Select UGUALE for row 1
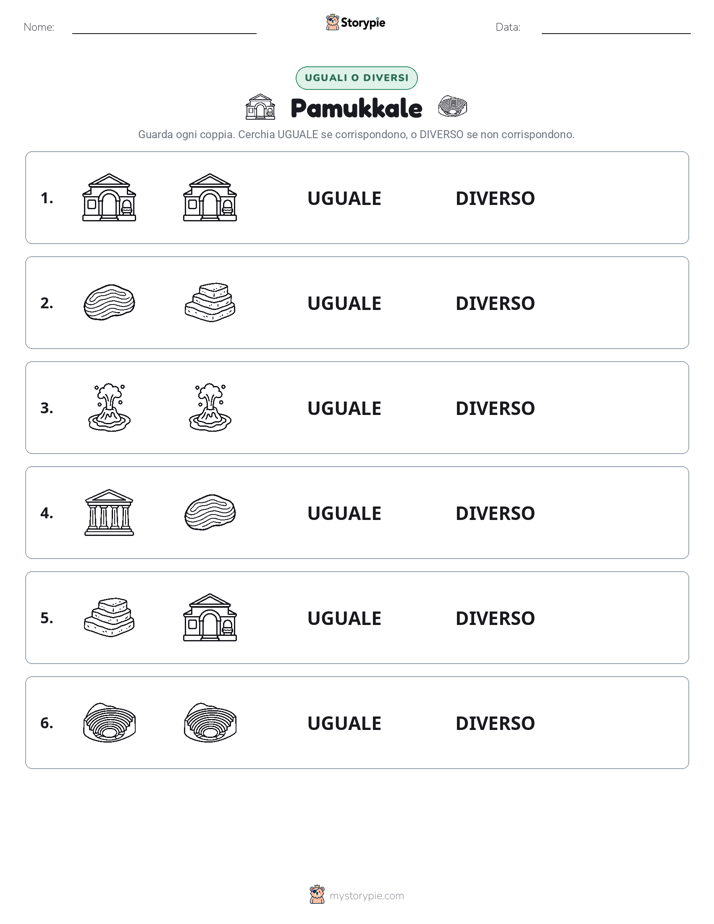 coord(344,198)
